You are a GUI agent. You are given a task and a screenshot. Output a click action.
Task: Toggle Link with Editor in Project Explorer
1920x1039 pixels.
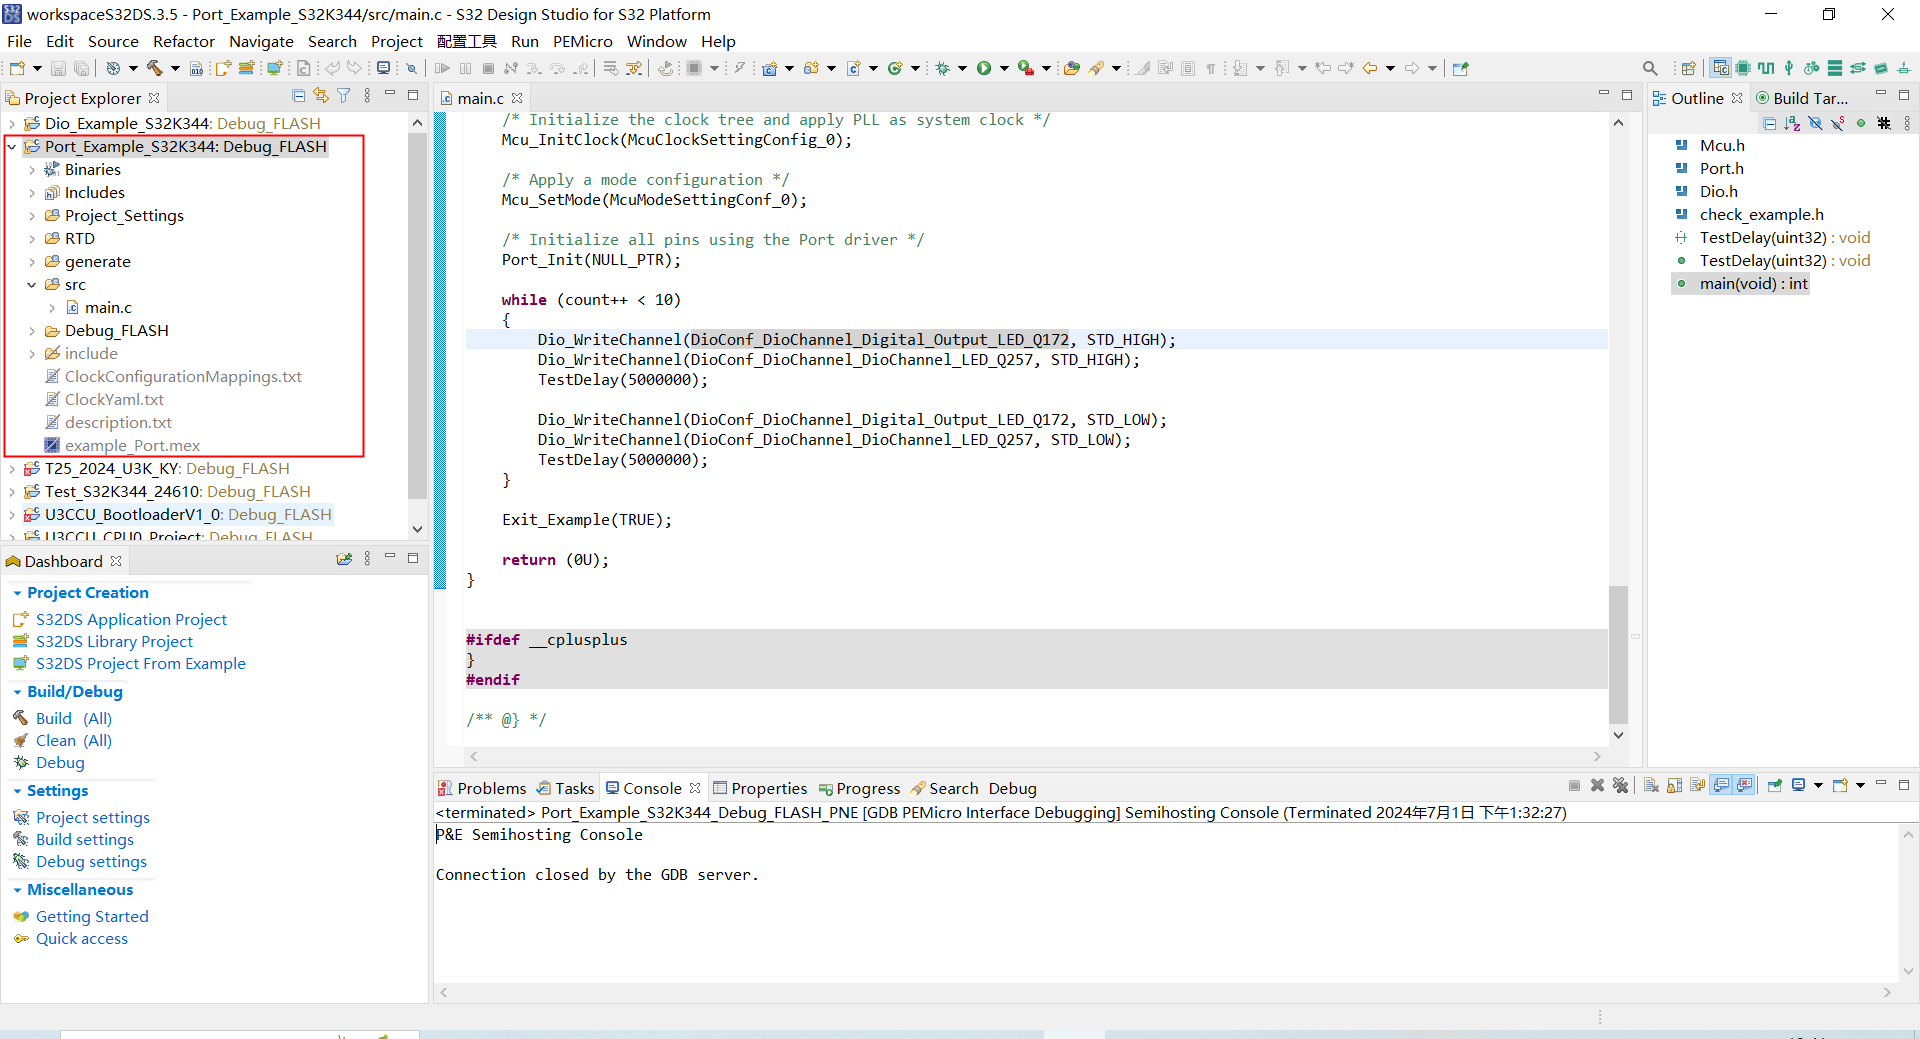[x=321, y=95]
